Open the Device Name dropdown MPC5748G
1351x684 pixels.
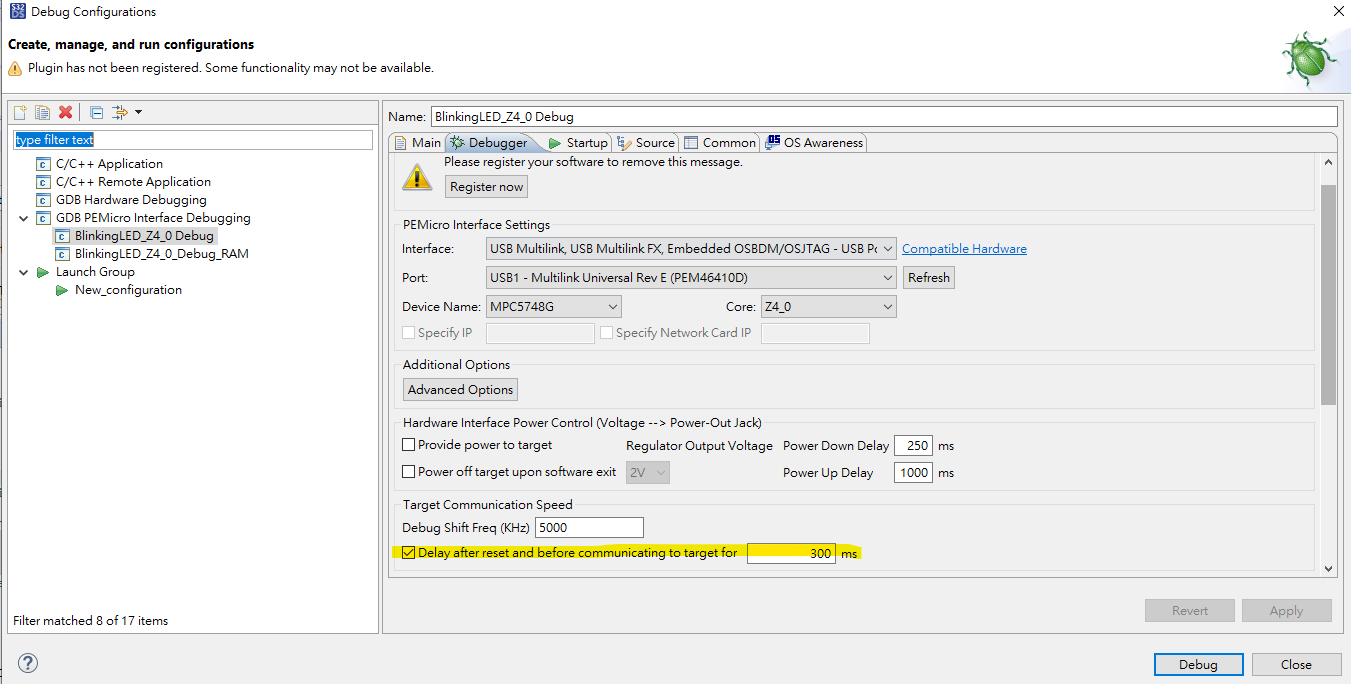point(554,307)
